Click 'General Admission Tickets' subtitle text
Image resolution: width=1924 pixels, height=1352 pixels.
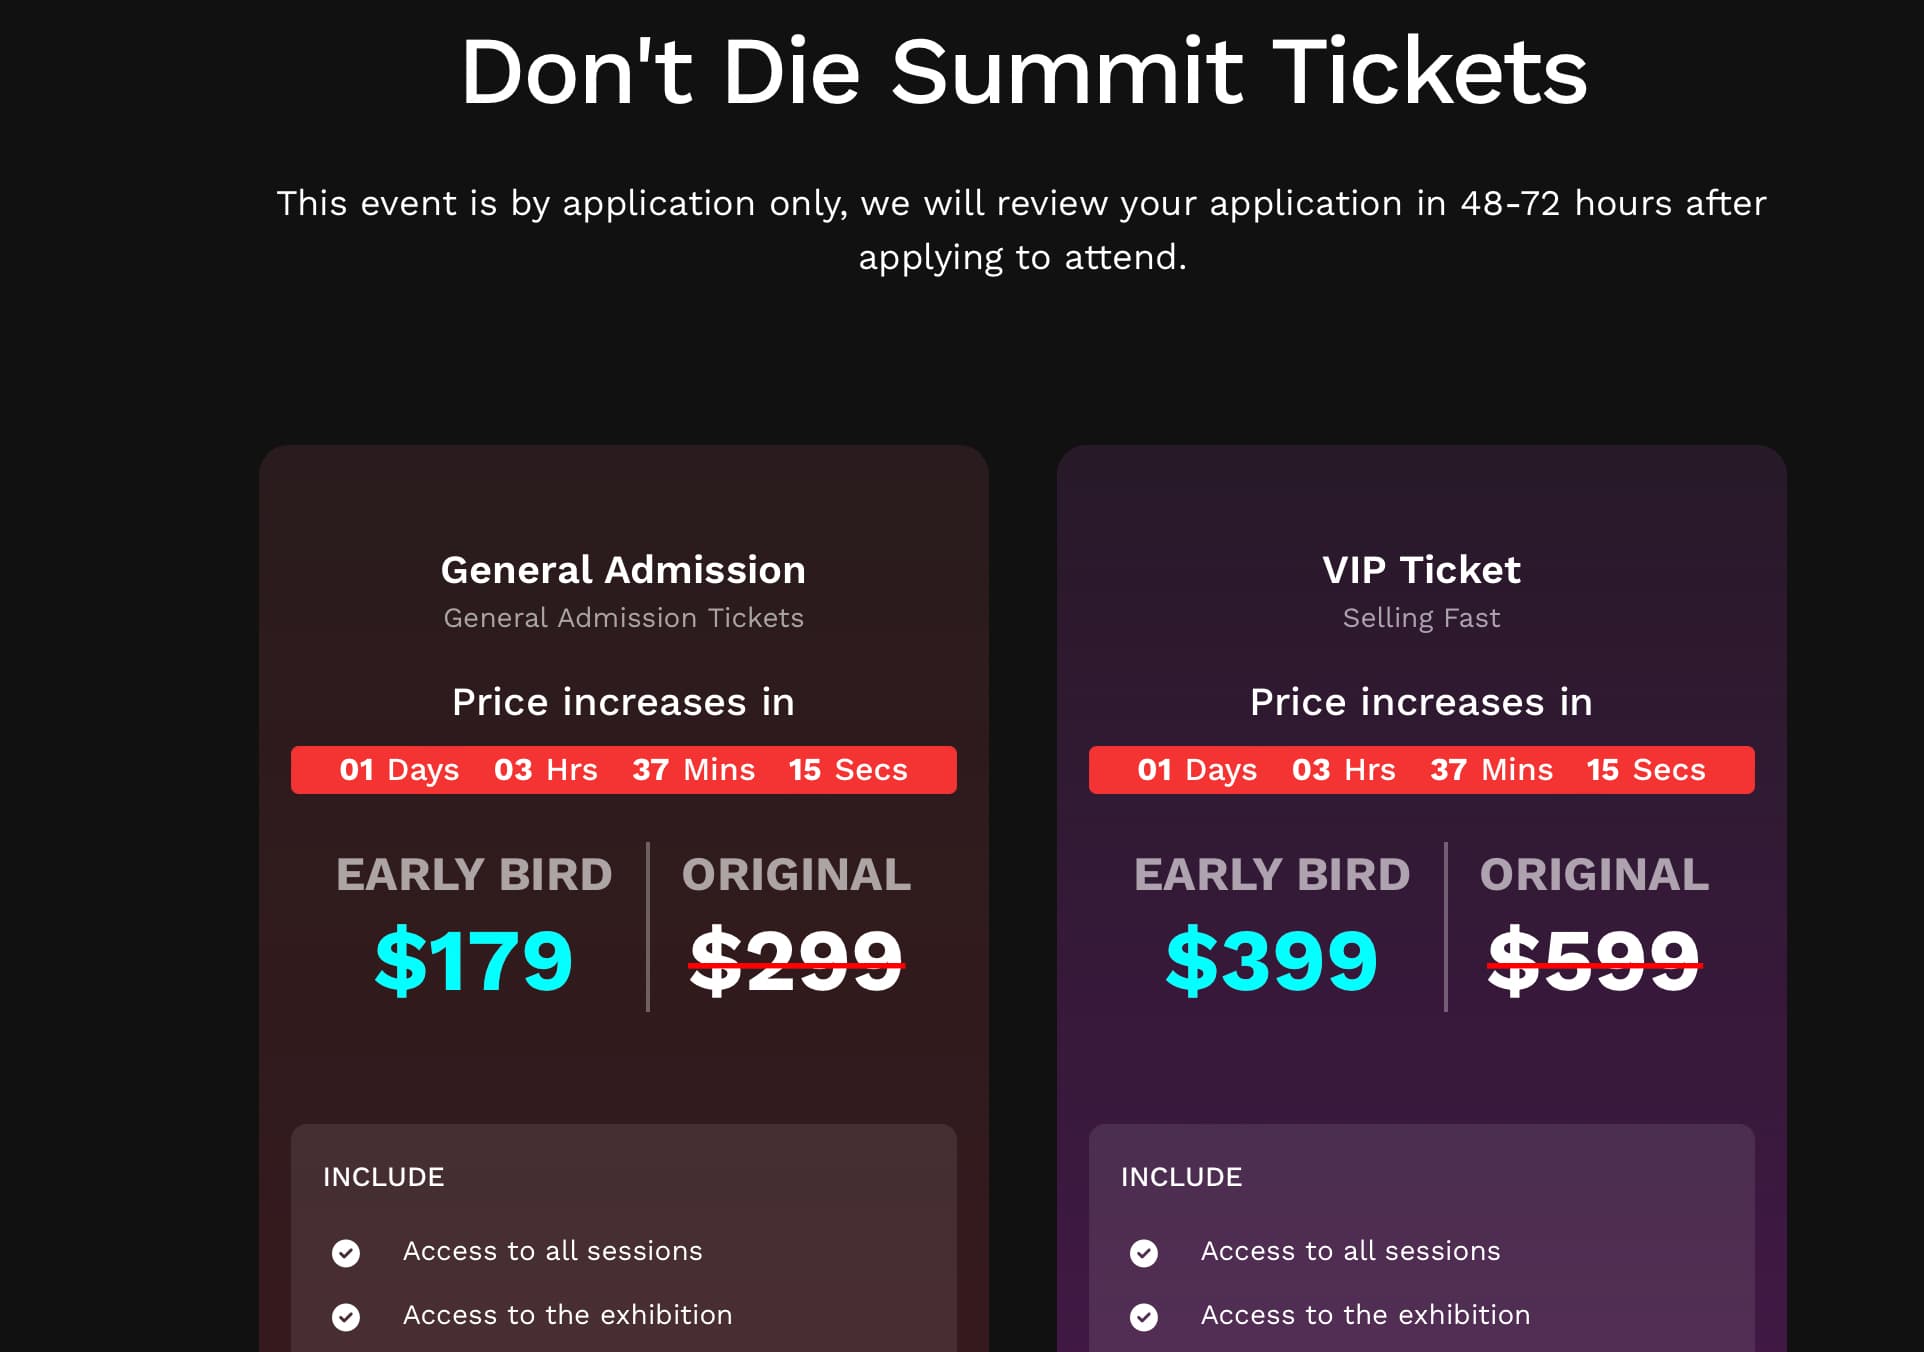pos(623,618)
